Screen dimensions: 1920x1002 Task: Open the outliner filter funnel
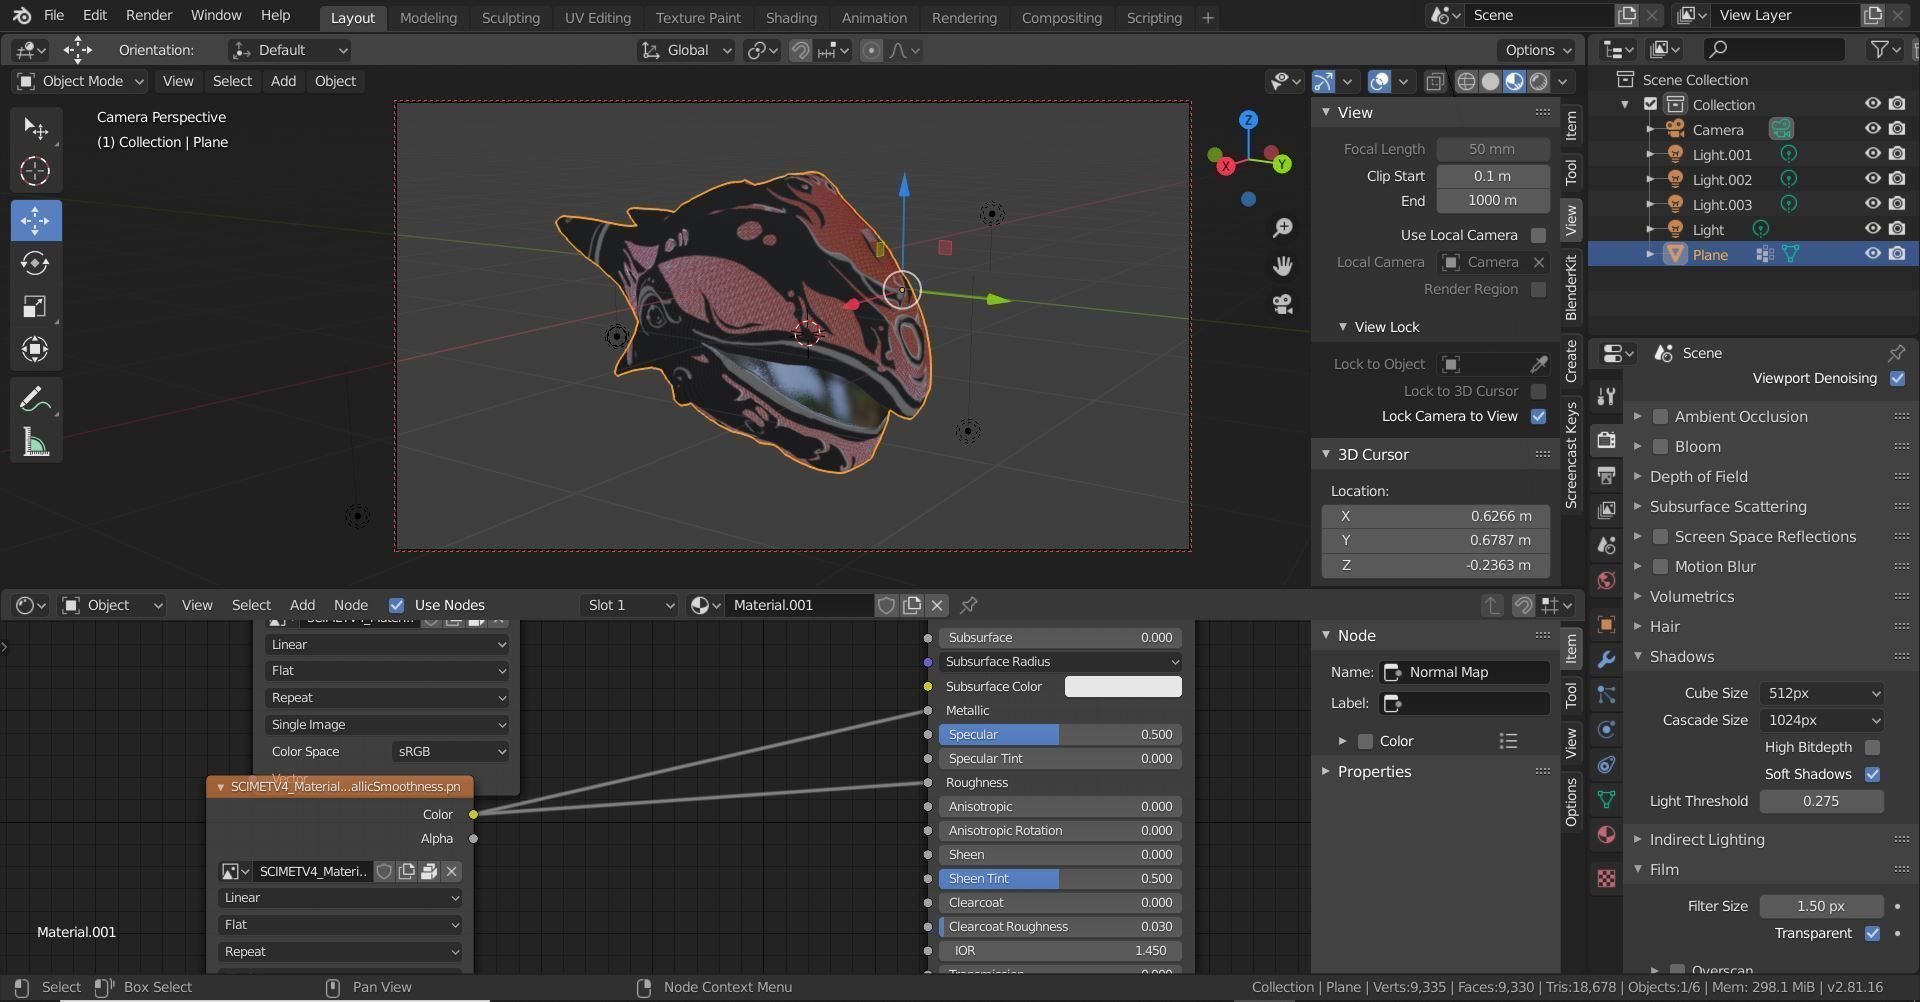coord(1880,49)
